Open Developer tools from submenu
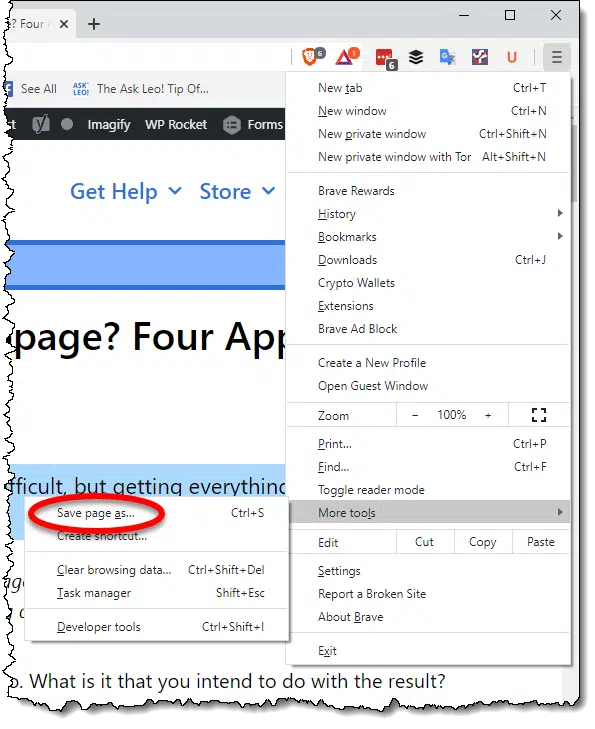Image resolution: width=595 pixels, height=729 pixels. click(157, 627)
